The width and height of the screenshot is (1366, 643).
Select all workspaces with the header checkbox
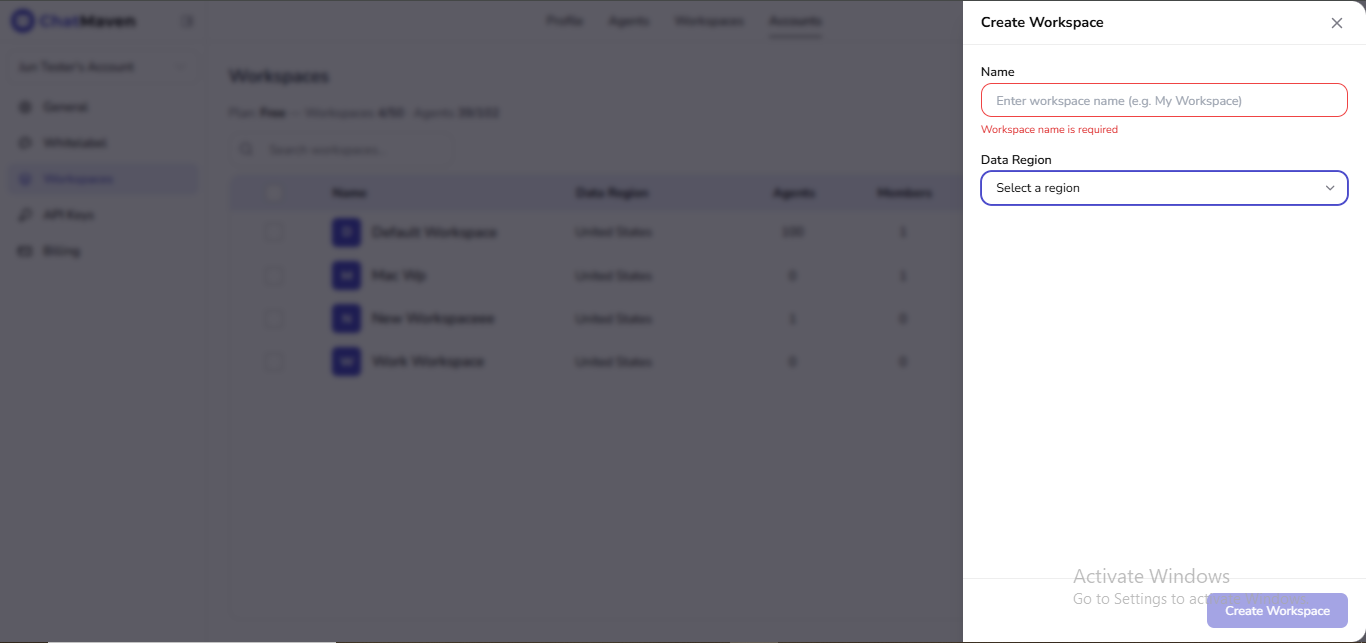pos(274,192)
